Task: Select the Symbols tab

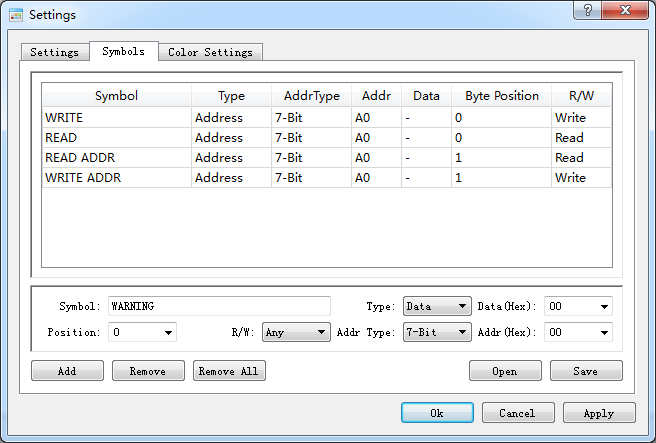Action: [124, 51]
